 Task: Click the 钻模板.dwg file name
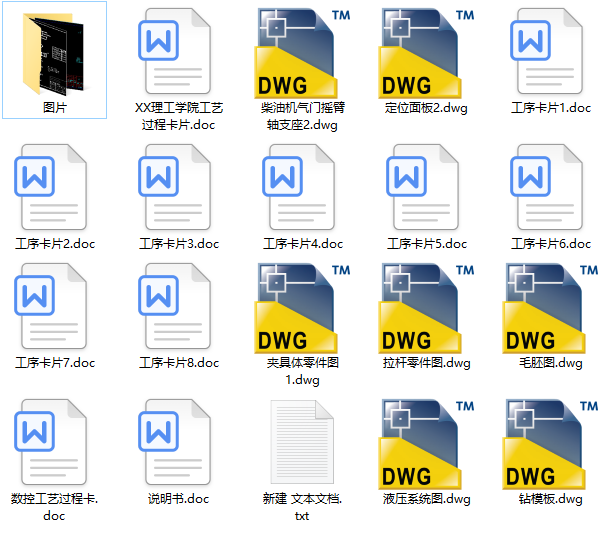point(551,499)
